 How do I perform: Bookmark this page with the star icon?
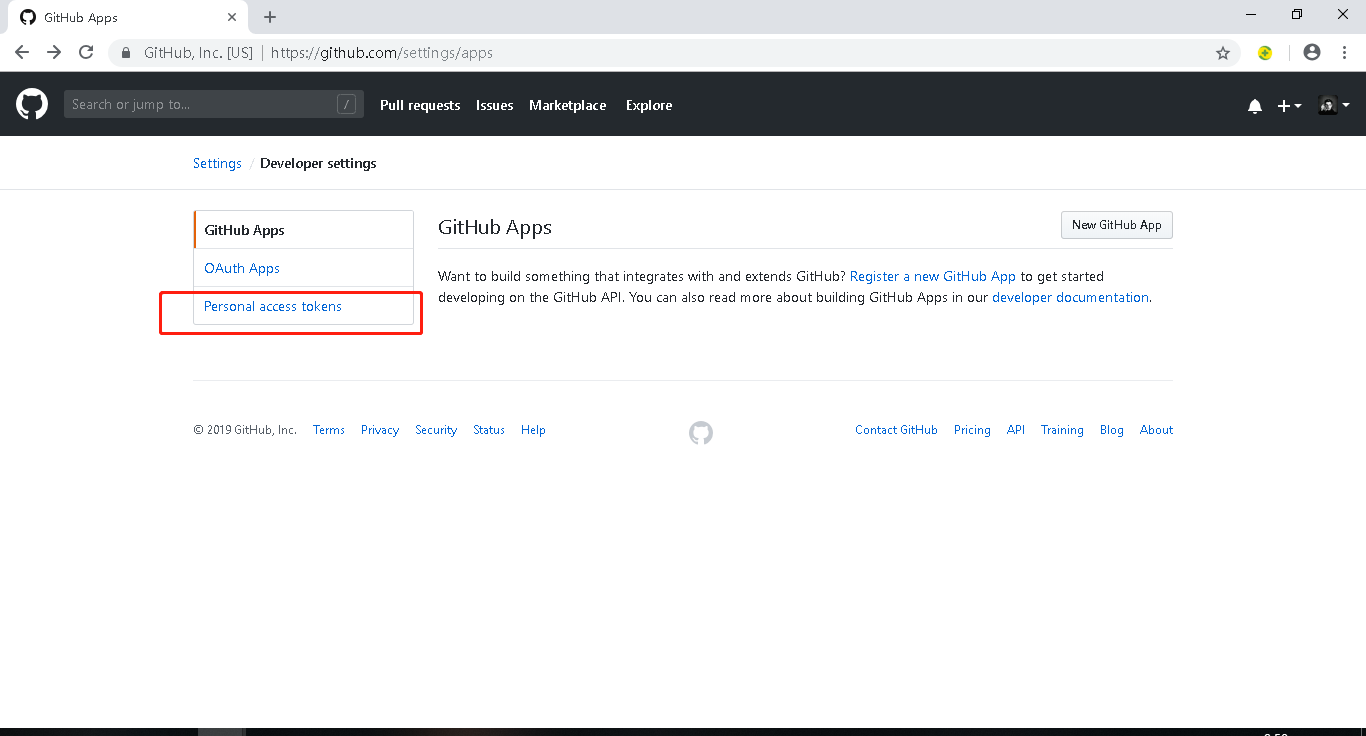tap(1223, 53)
